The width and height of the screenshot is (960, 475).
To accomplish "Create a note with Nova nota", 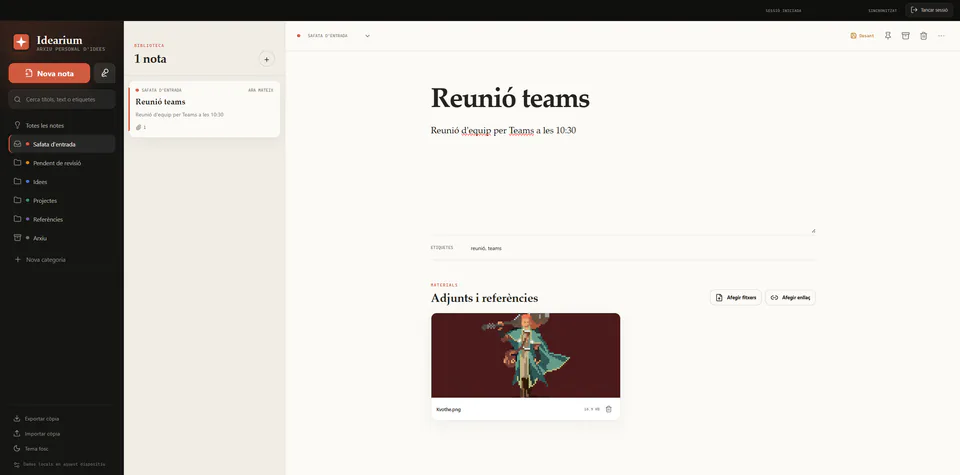I will point(49,73).
